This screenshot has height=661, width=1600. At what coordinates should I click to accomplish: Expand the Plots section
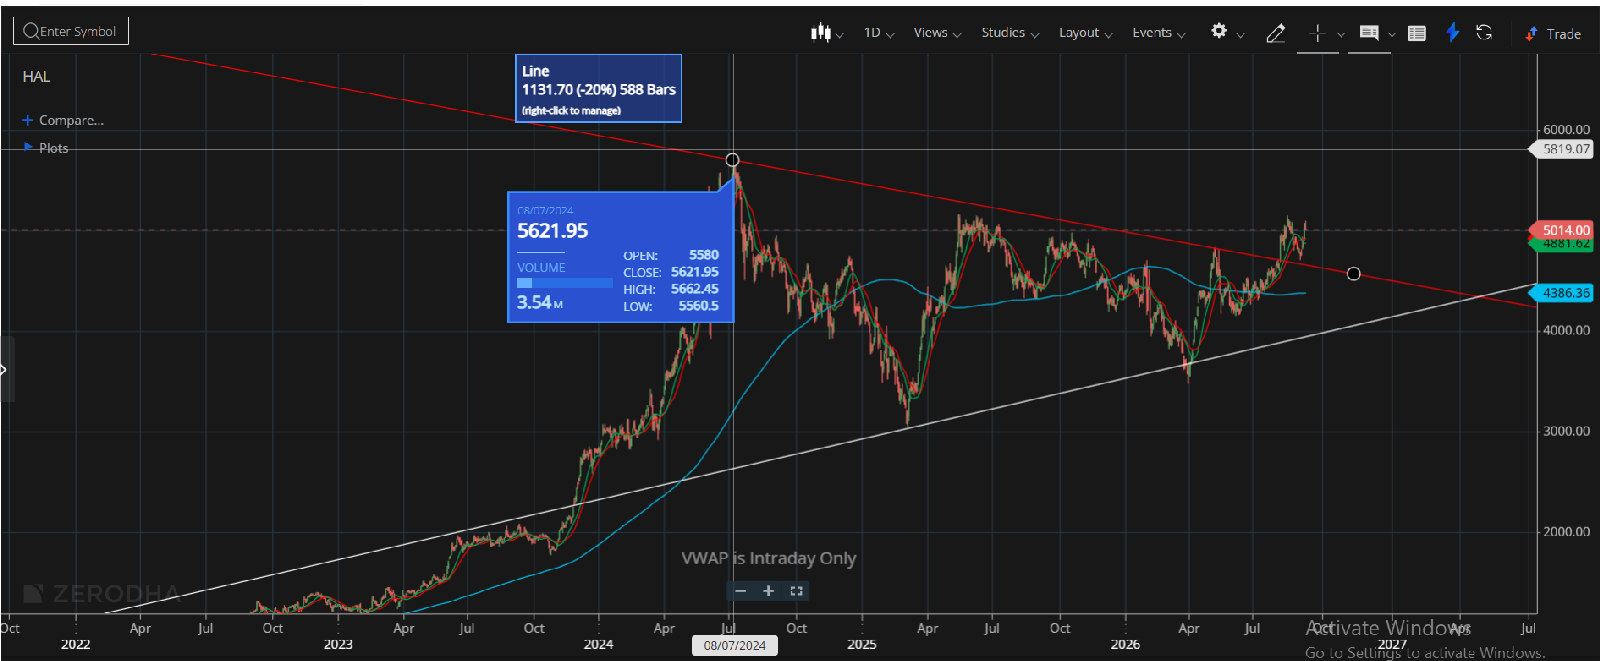pos(46,148)
